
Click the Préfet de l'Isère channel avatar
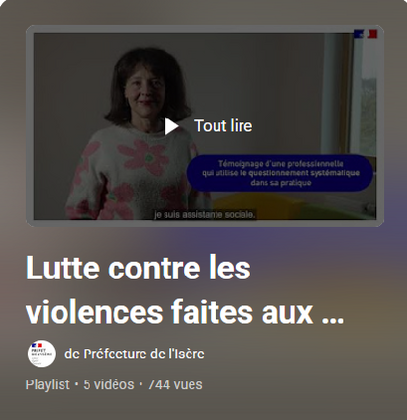[42, 354]
